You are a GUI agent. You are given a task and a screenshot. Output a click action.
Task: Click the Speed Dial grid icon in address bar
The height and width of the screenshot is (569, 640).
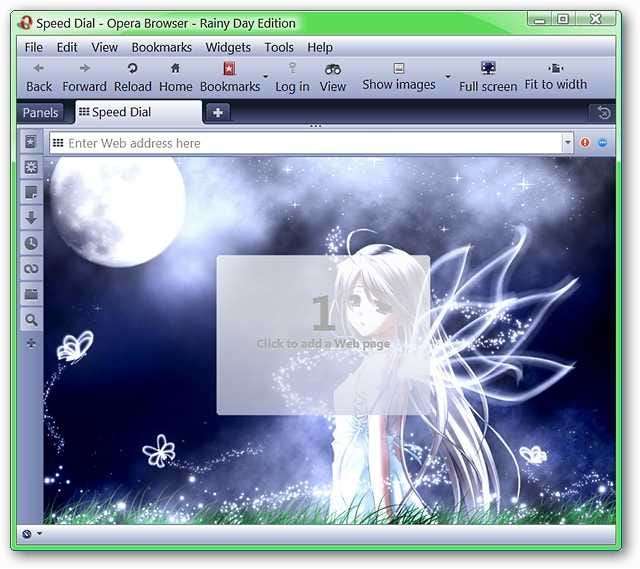(58, 143)
